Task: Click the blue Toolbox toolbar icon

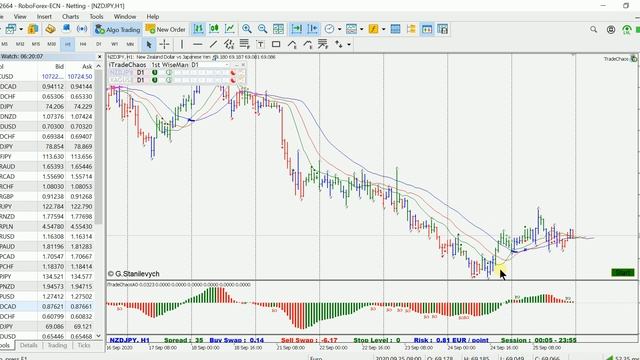Action: (66, 29)
